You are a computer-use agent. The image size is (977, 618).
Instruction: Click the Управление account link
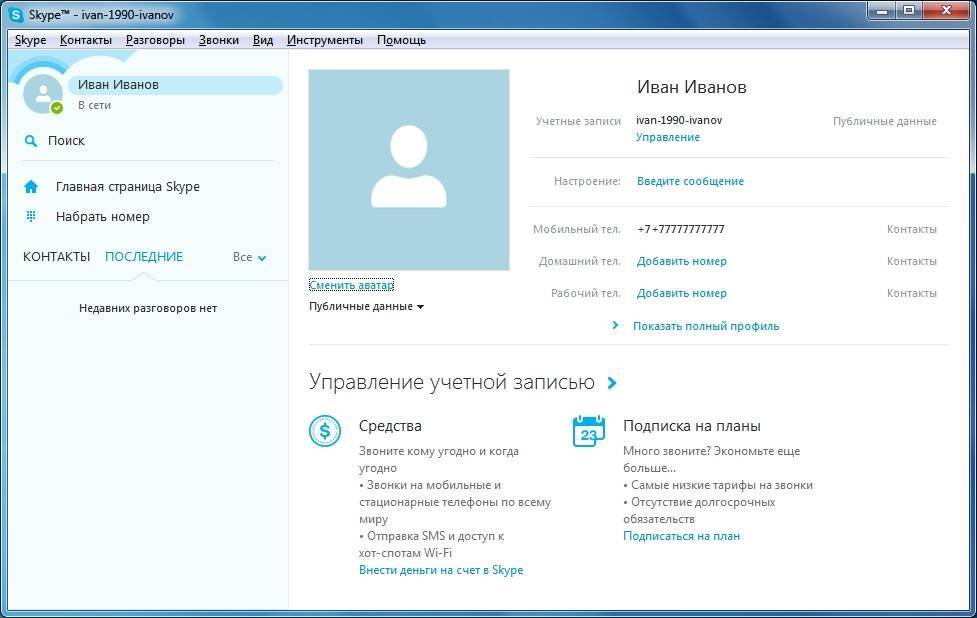pyautogui.click(x=668, y=137)
